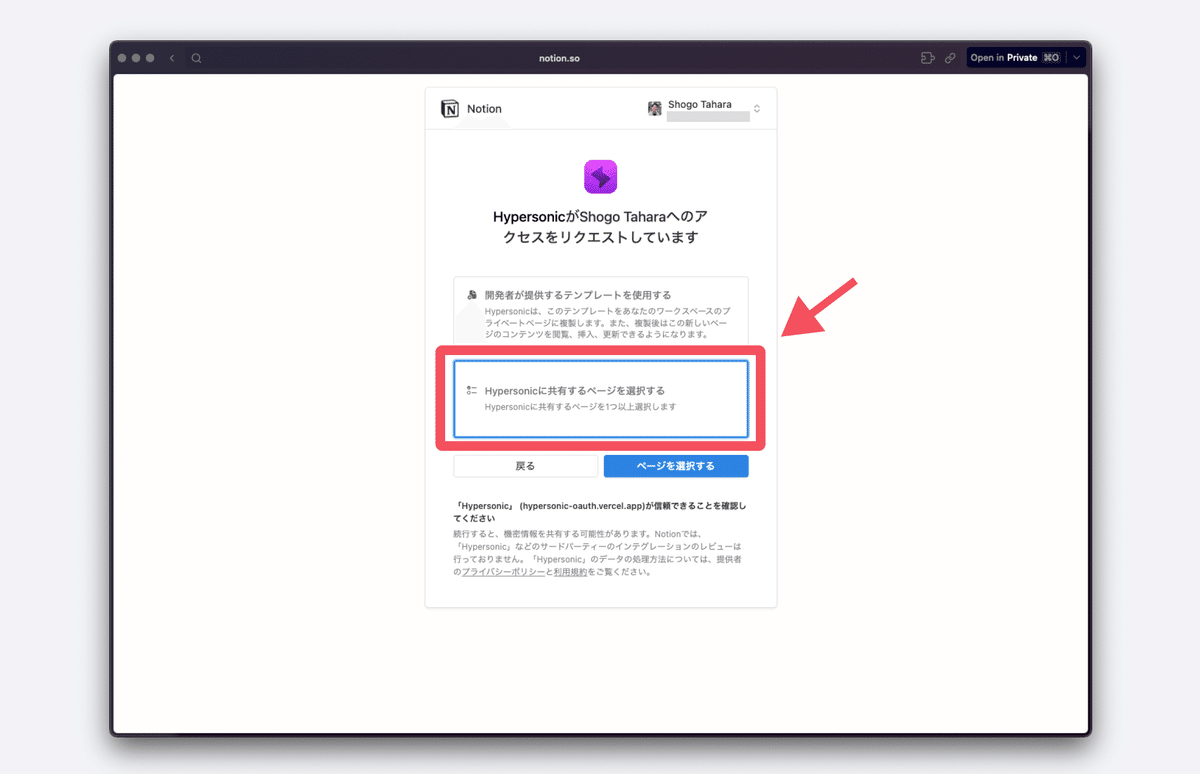The image size is (1200, 774).
Task: Click the purple Hypersonic app icon
Action: click(x=601, y=177)
